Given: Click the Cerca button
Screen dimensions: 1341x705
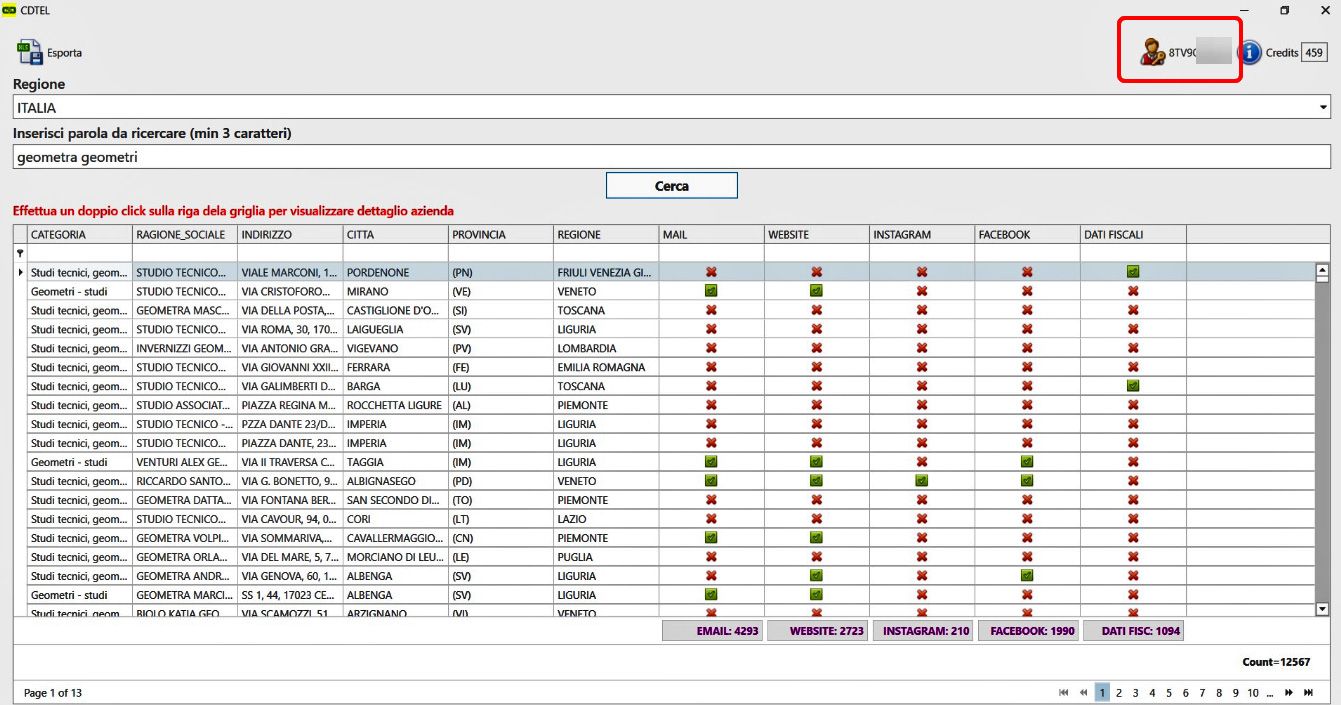Looking at the screenshot, I should pos(672,185).
